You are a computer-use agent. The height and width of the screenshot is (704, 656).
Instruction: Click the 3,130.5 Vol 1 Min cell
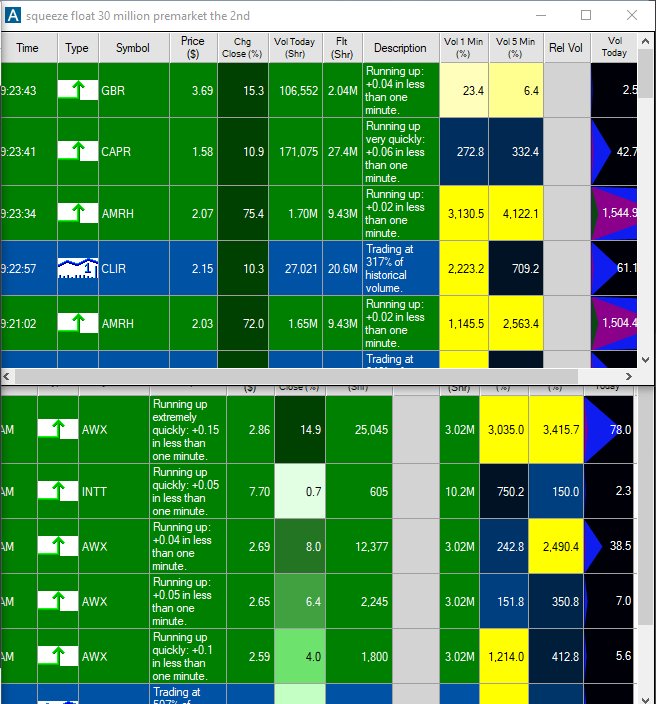464,213
